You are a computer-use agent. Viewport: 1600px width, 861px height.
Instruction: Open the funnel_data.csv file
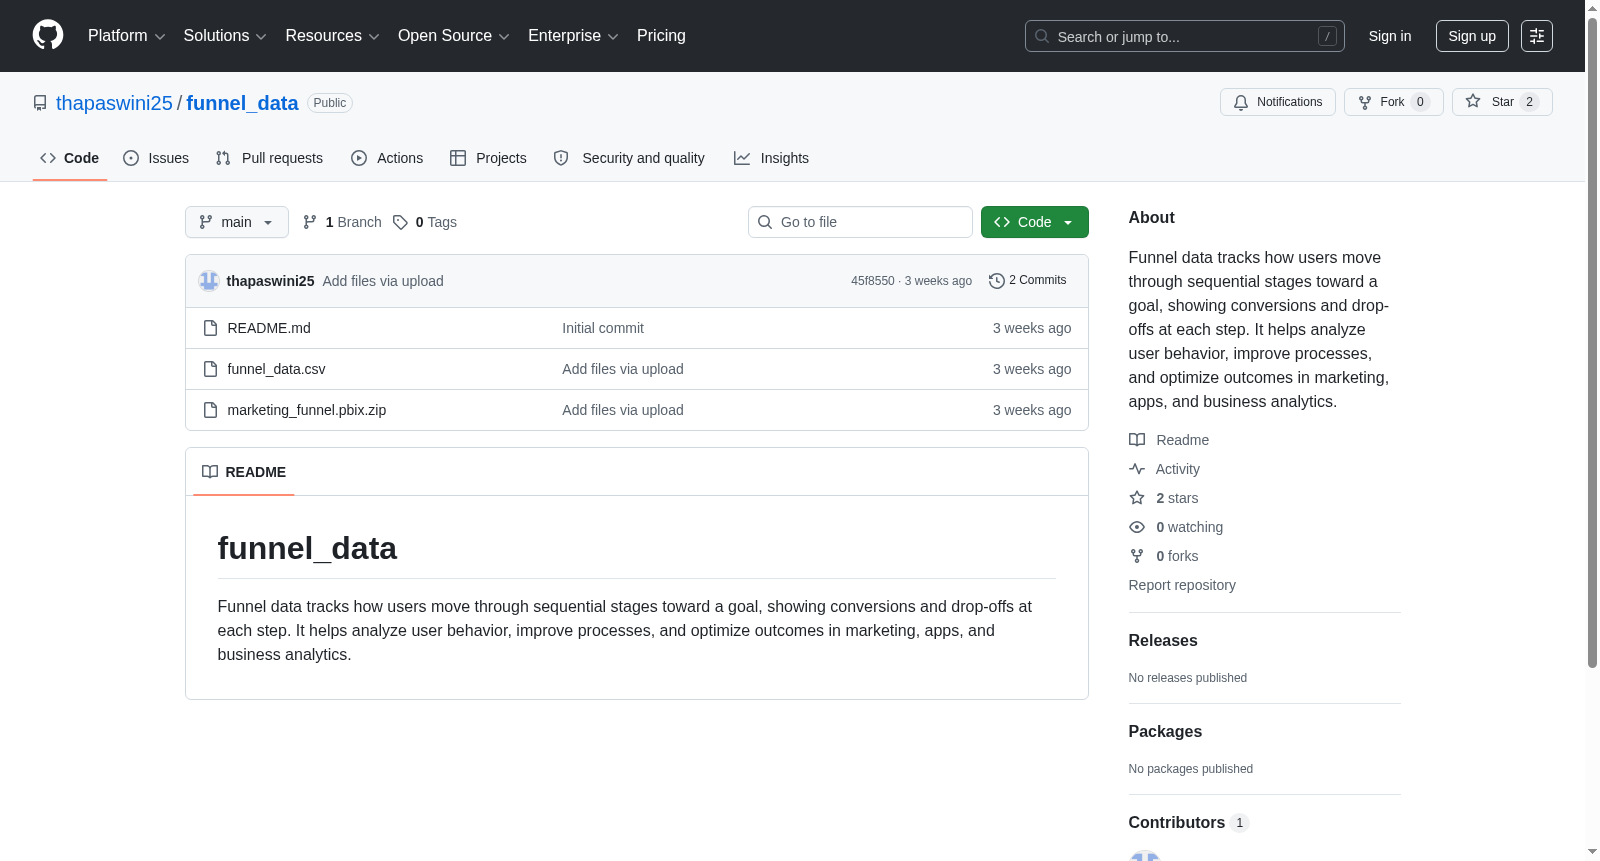click(x=276, y=369)
